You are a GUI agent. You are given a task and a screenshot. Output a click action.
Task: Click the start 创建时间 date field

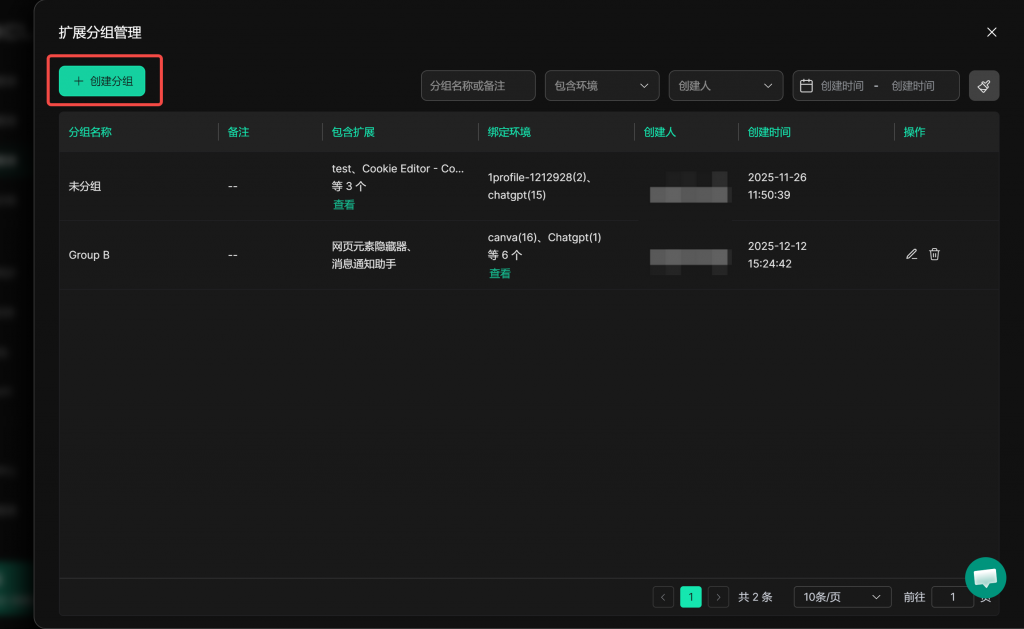pyautogui.click(x=842, y=86)
